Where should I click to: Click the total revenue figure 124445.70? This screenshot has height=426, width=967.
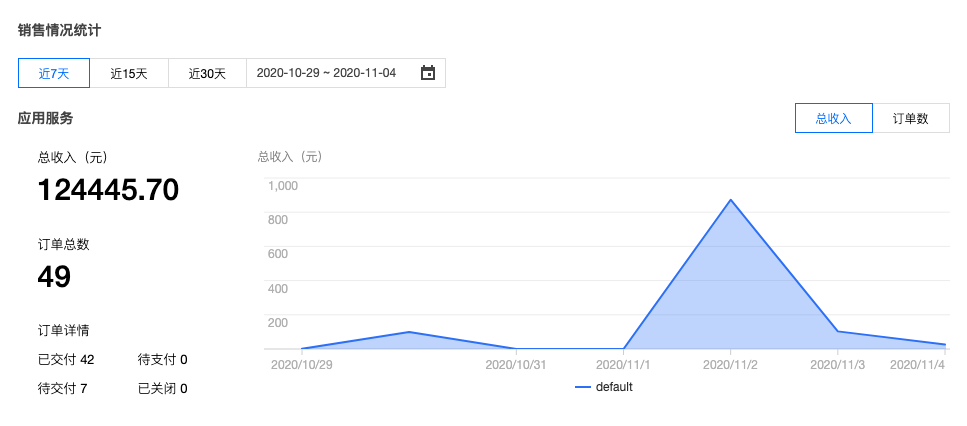(x=108, y=190)
